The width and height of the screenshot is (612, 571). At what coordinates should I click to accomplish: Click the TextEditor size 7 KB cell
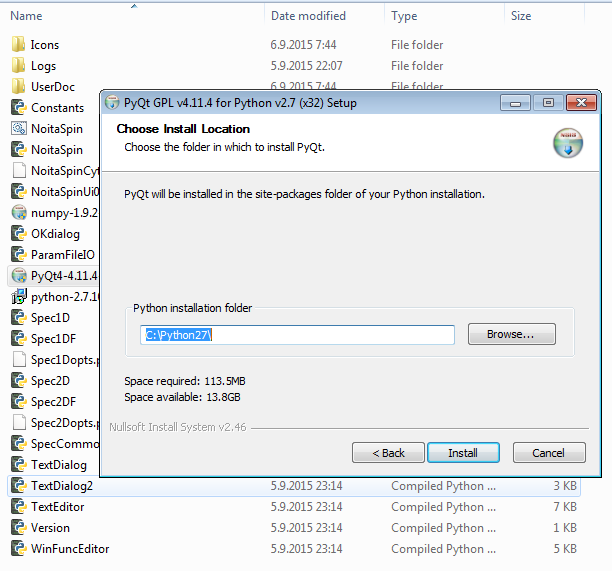pyautogui.click(x=565, y=507)
